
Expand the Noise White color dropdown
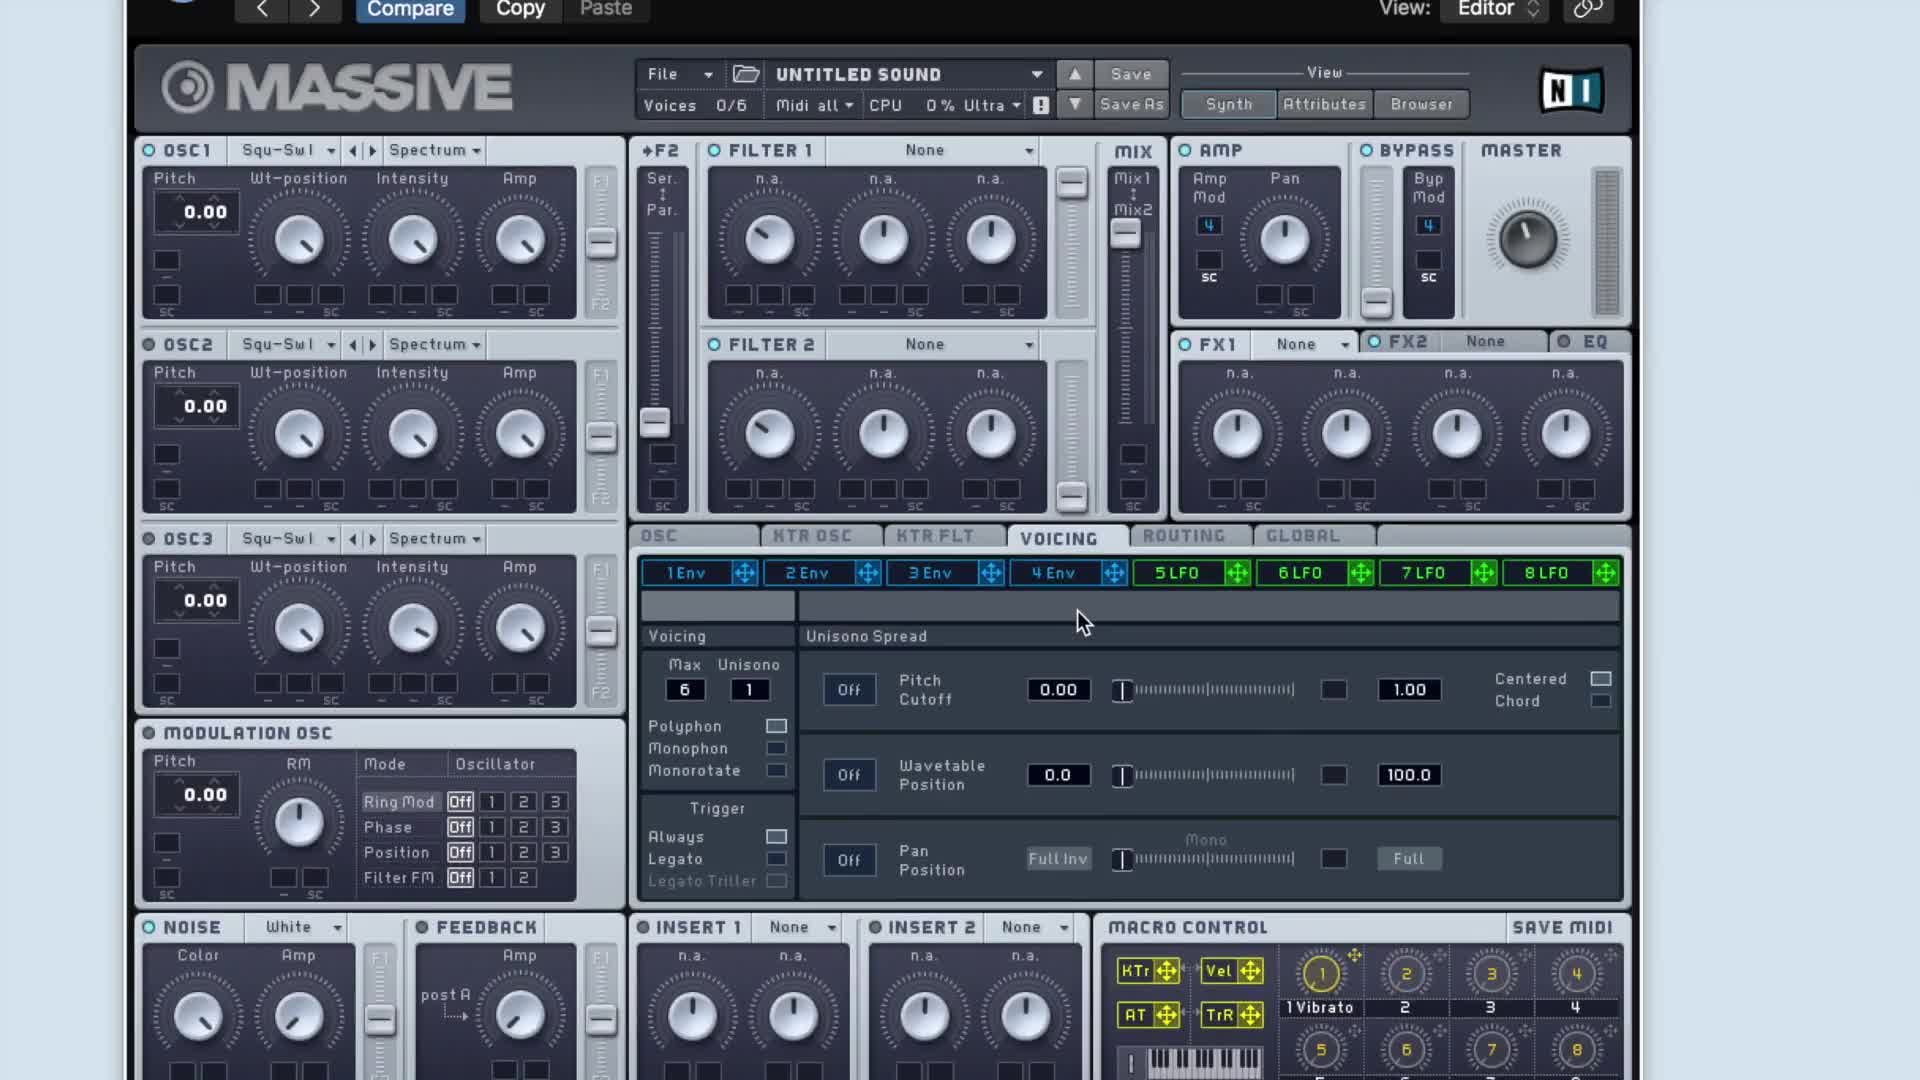337,928
